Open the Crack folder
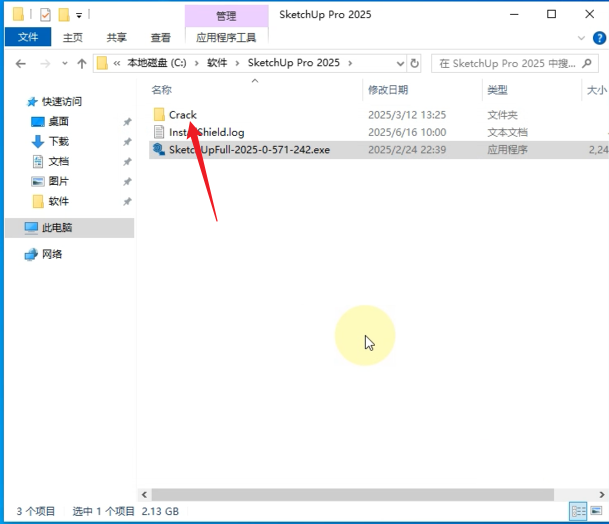 tap(183, 115)
